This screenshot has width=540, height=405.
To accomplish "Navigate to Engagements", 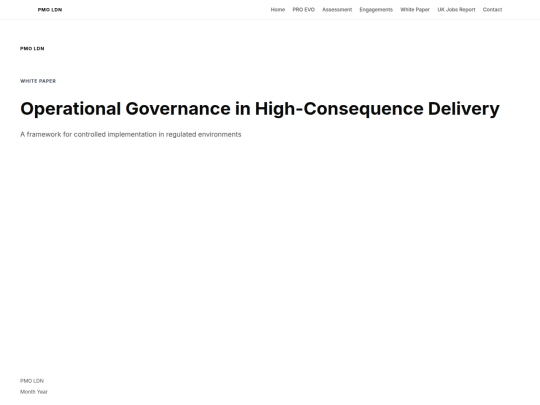I will click(376, 10).
